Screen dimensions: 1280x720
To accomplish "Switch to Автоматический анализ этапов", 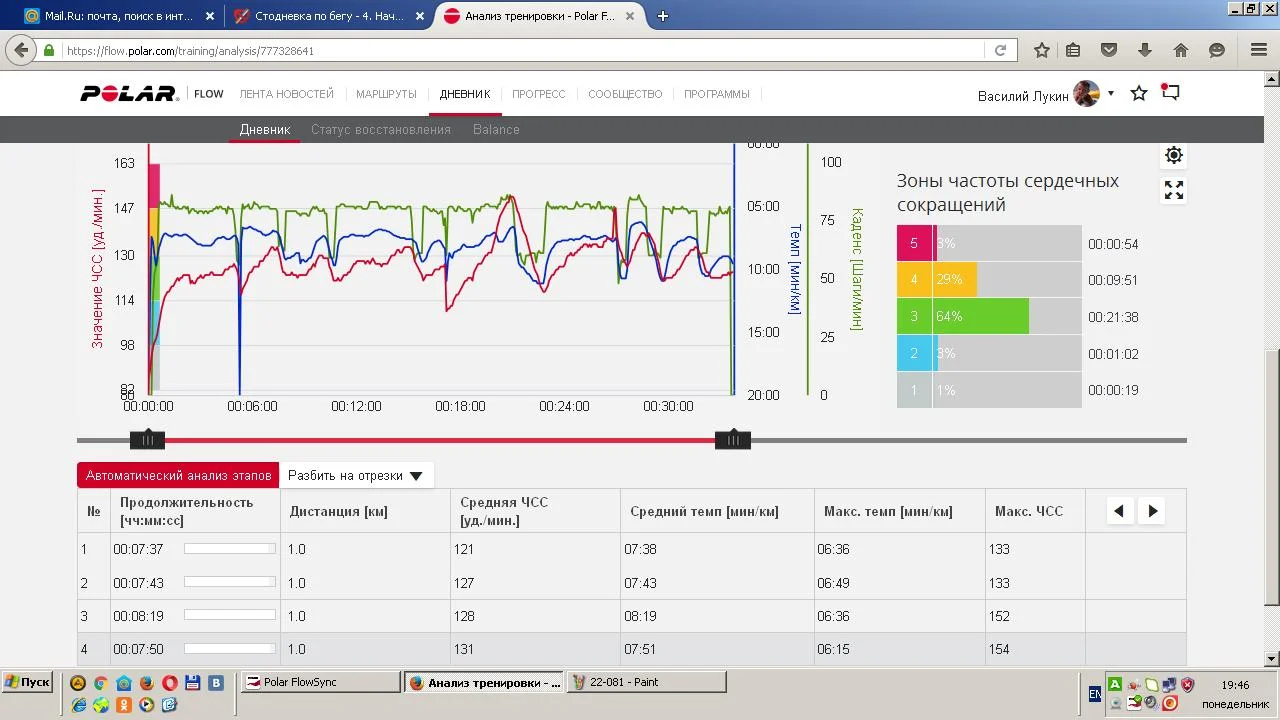I will (x=178, y=476).
